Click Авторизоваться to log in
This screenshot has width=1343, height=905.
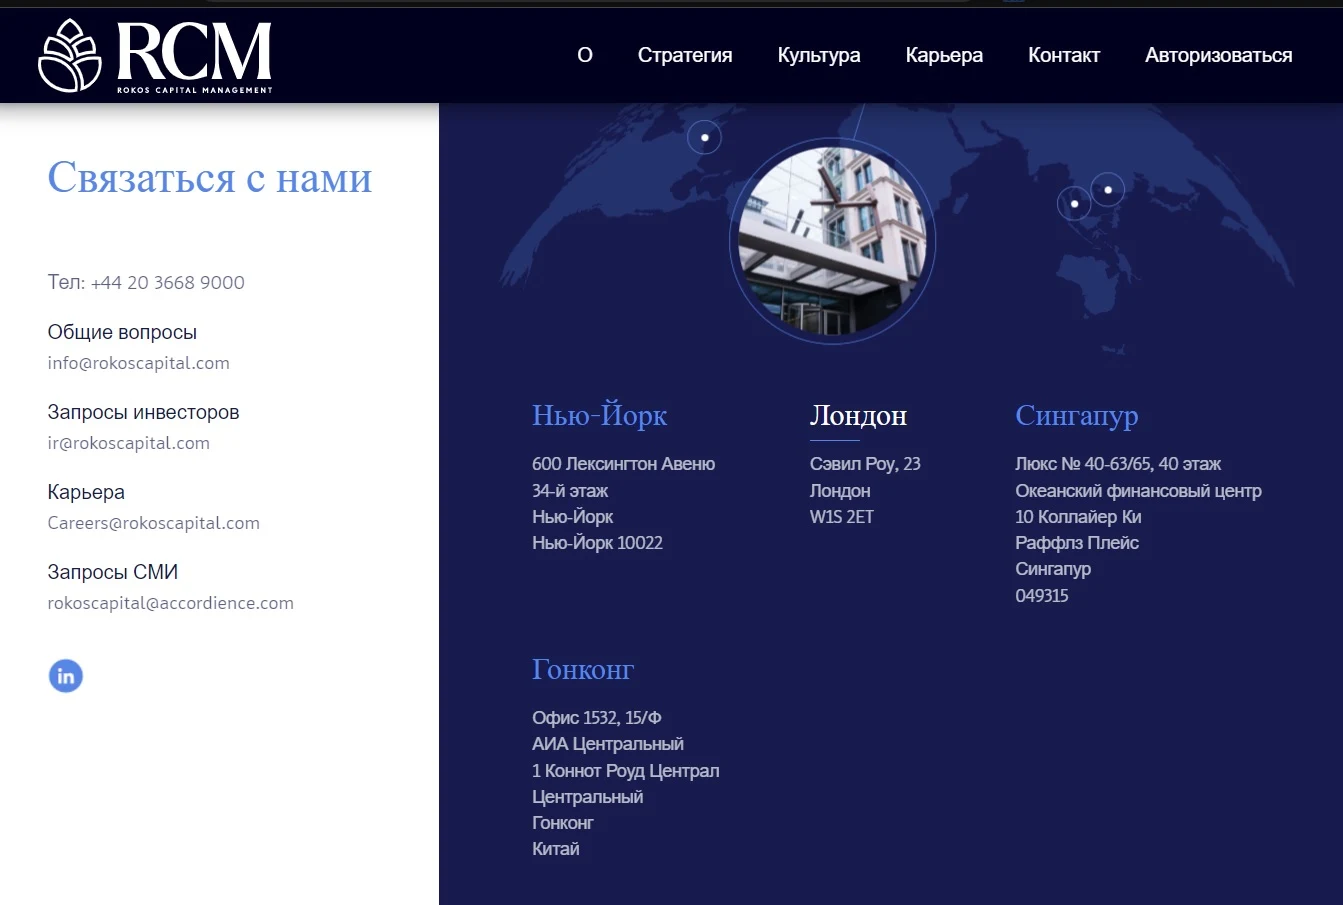(1218, 55)
